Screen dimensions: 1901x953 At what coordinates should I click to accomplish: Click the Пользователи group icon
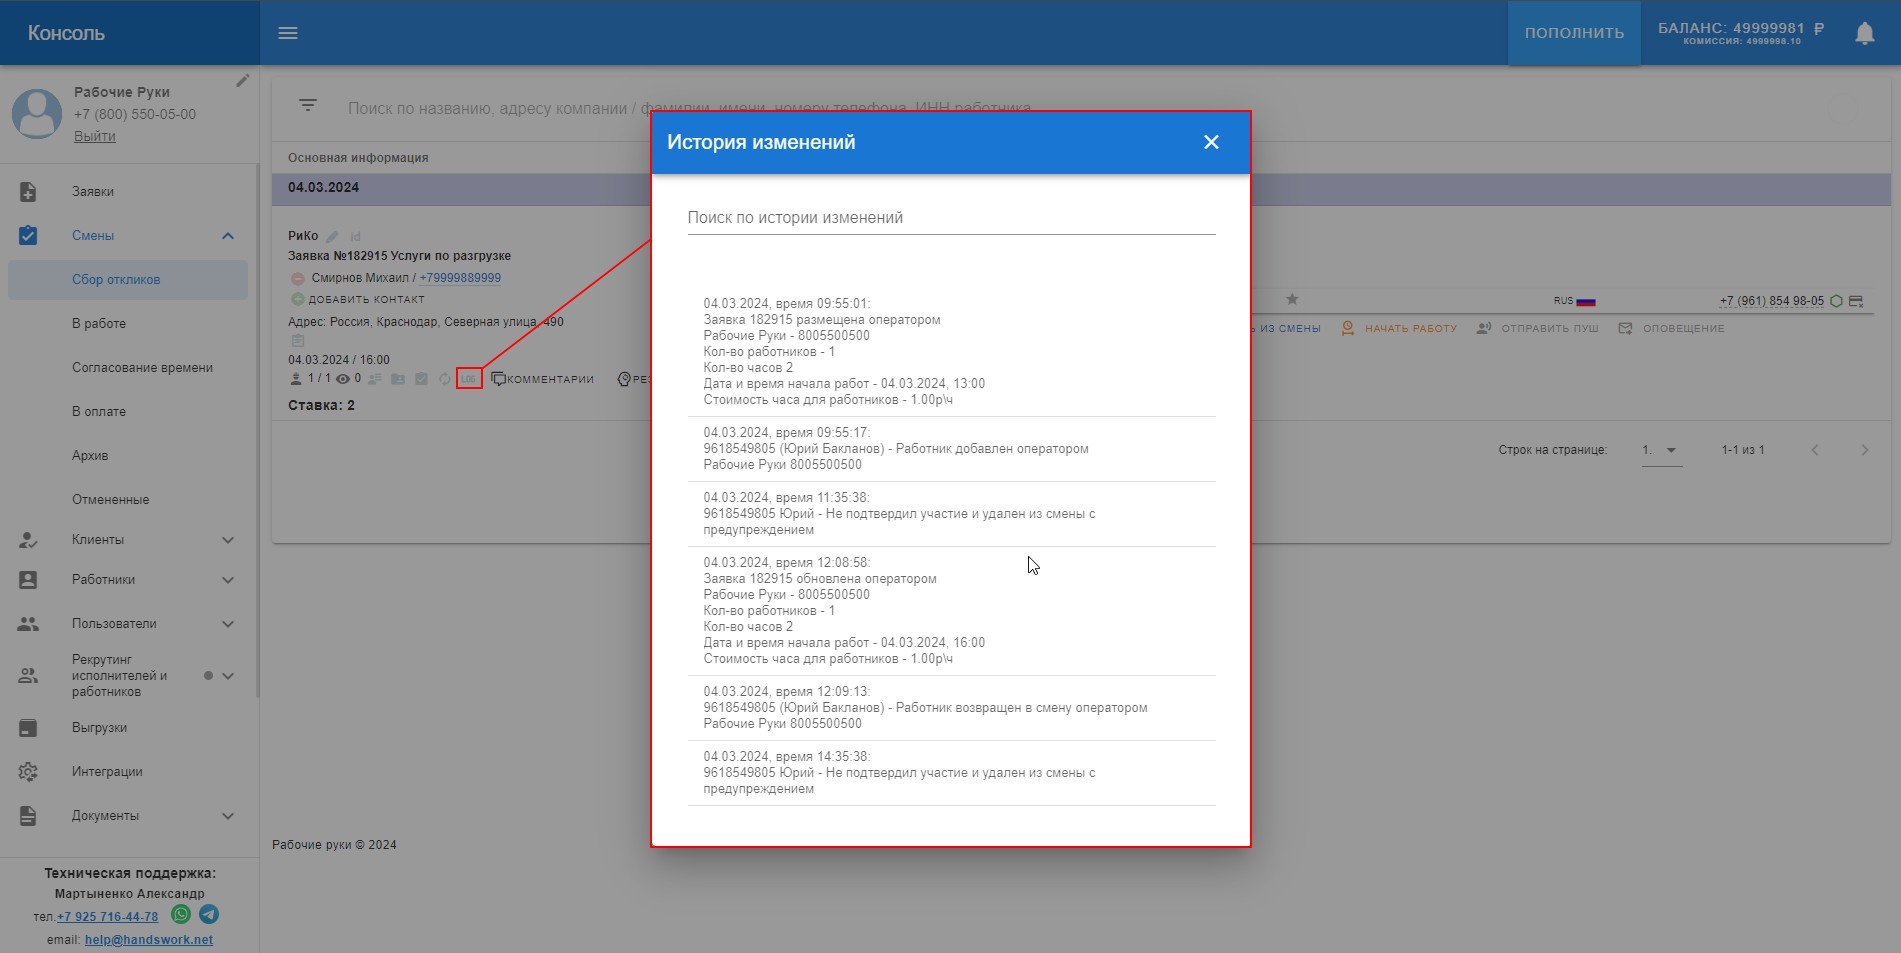pyautogui.click(x=28, y=624)
